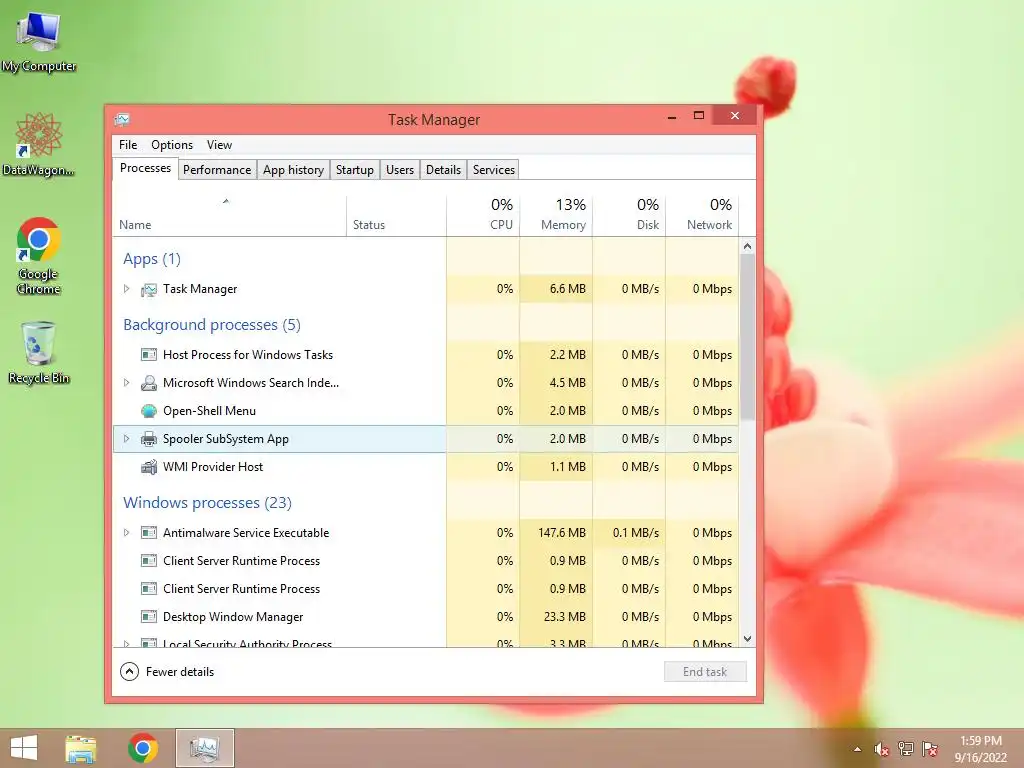Click the scrollbar down arrow

pos(747,639)
